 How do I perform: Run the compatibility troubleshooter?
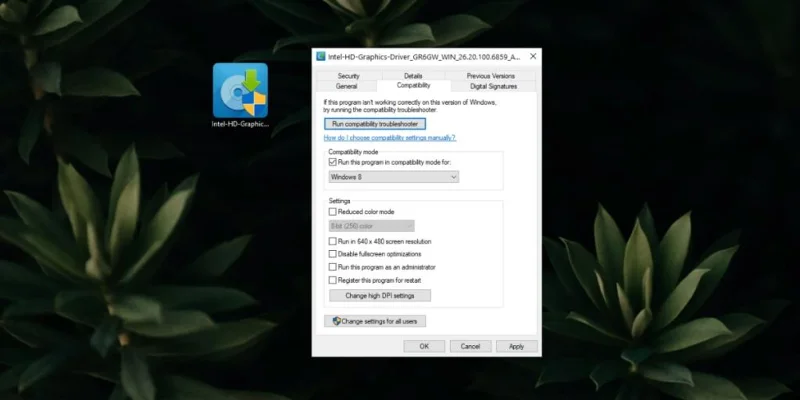pos(375,124)
